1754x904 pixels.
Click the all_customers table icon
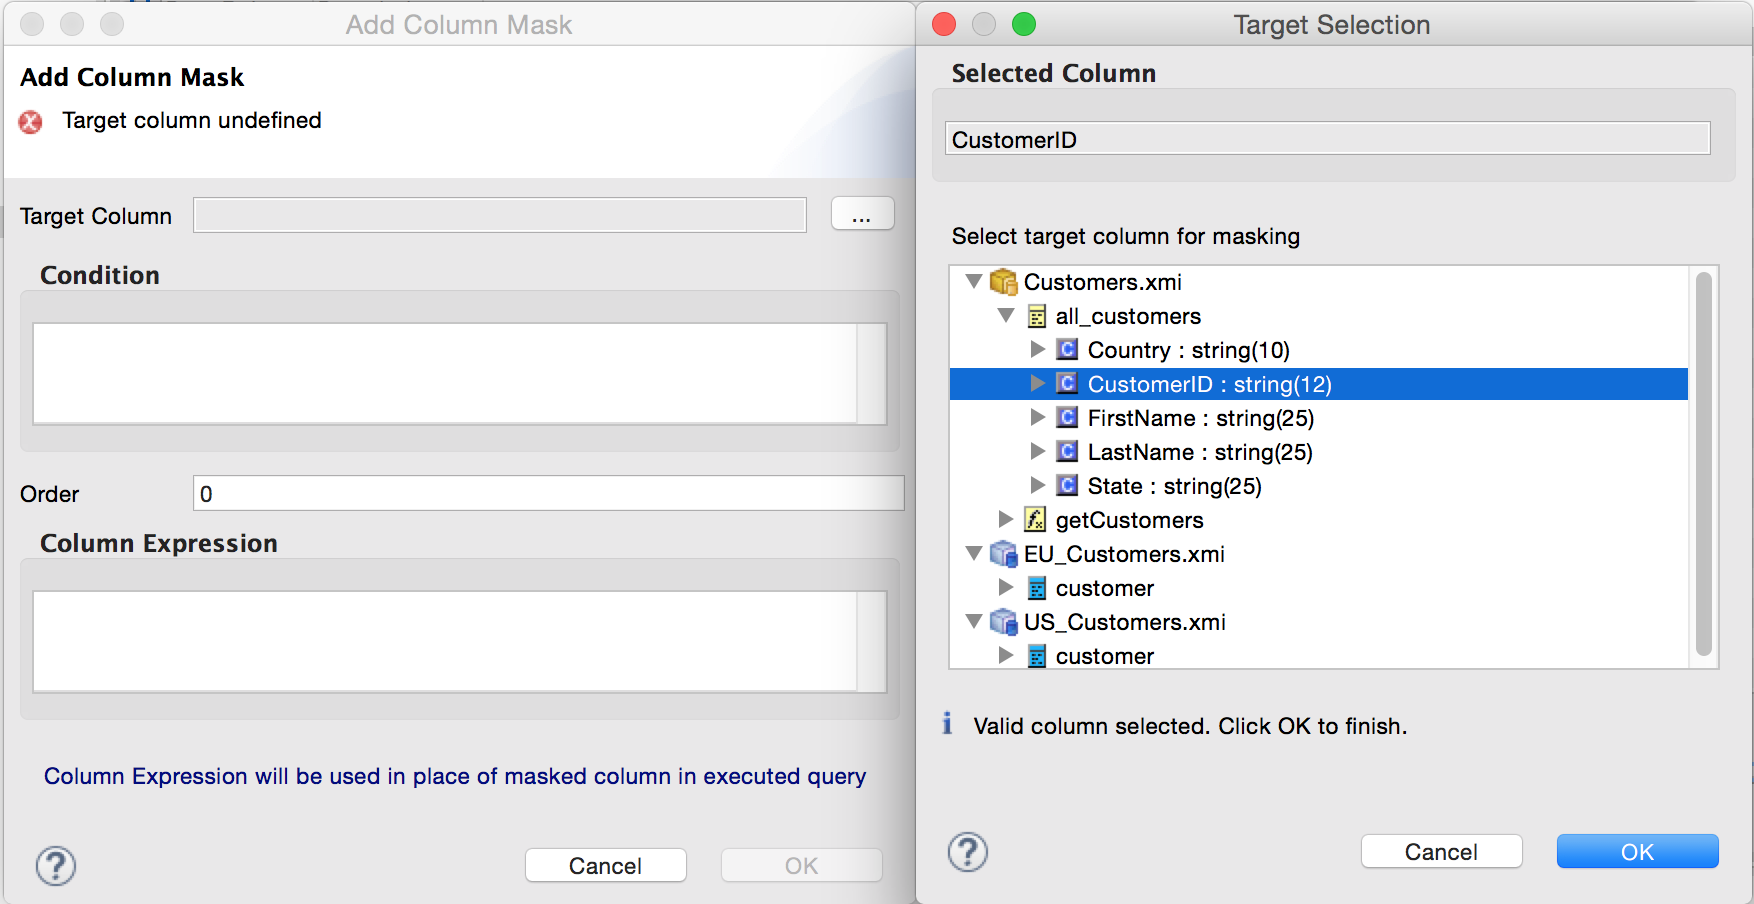(1037, 316)
